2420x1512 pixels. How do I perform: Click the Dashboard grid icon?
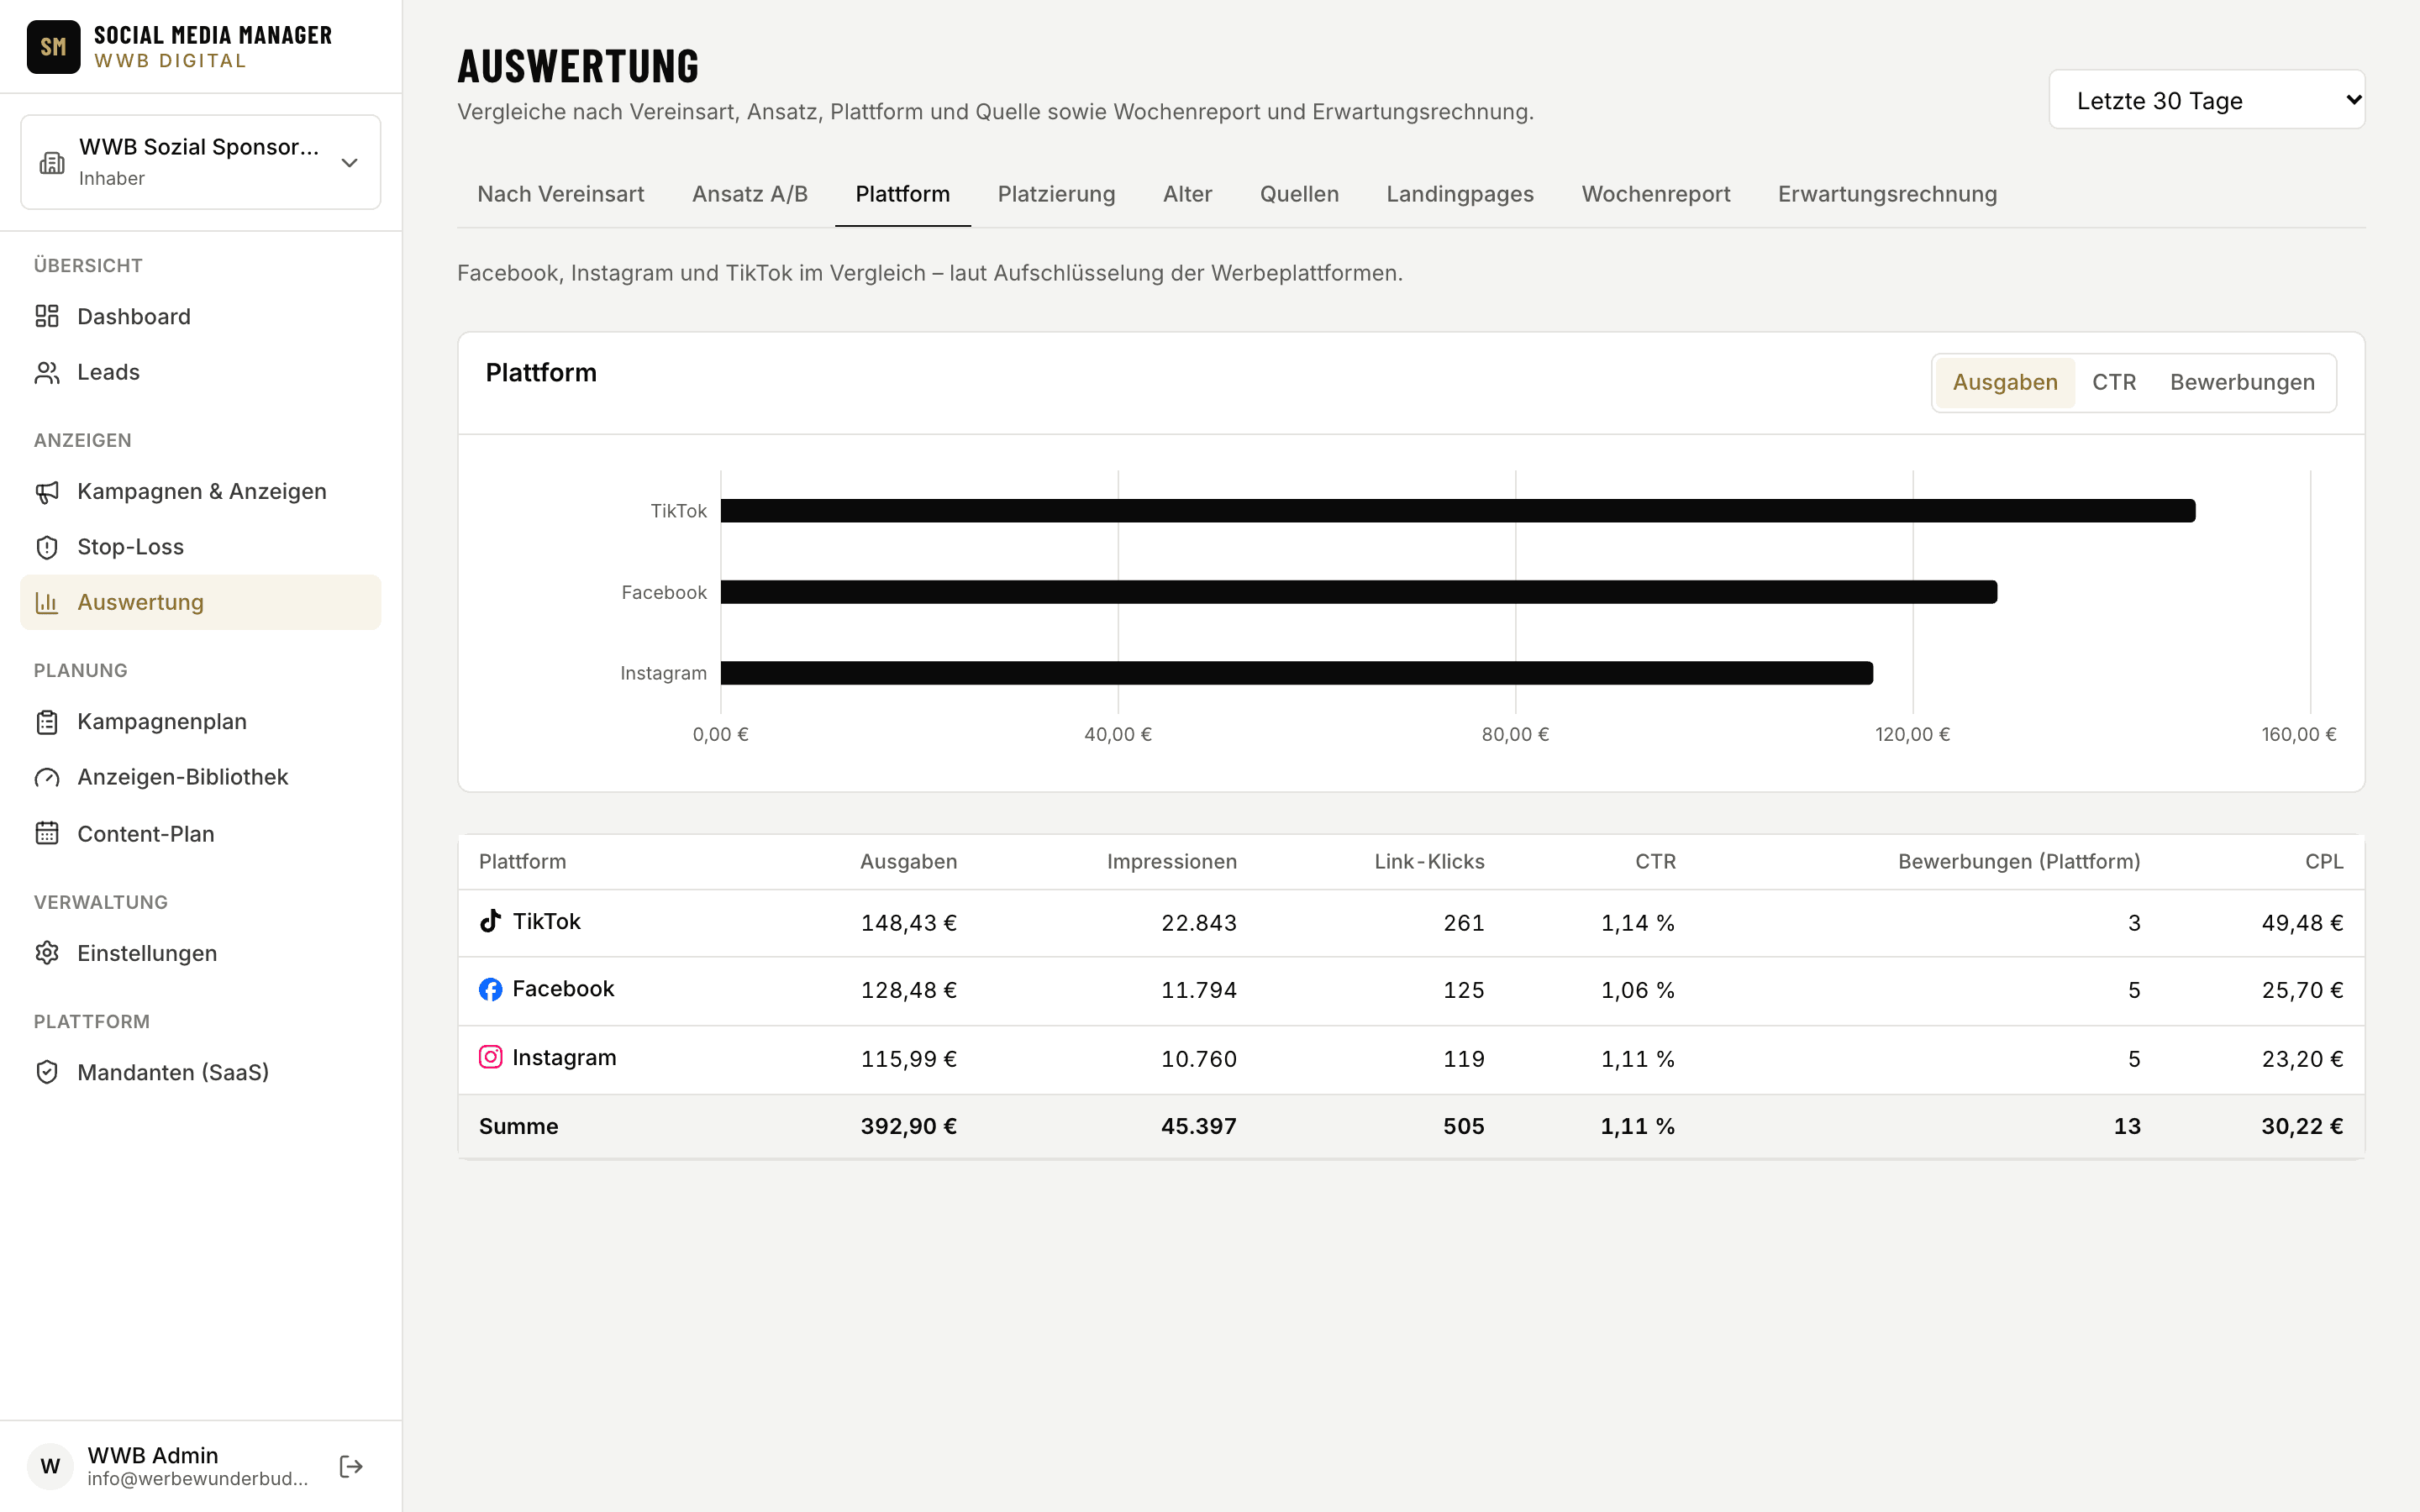(47, 316)
